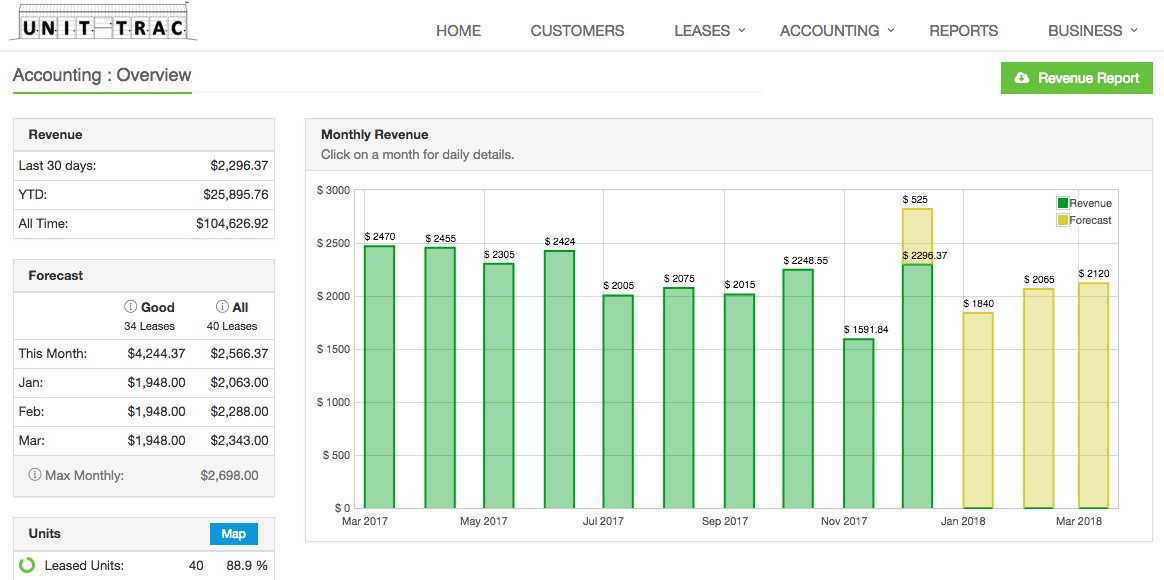Click the 34 Leases label

149,326
